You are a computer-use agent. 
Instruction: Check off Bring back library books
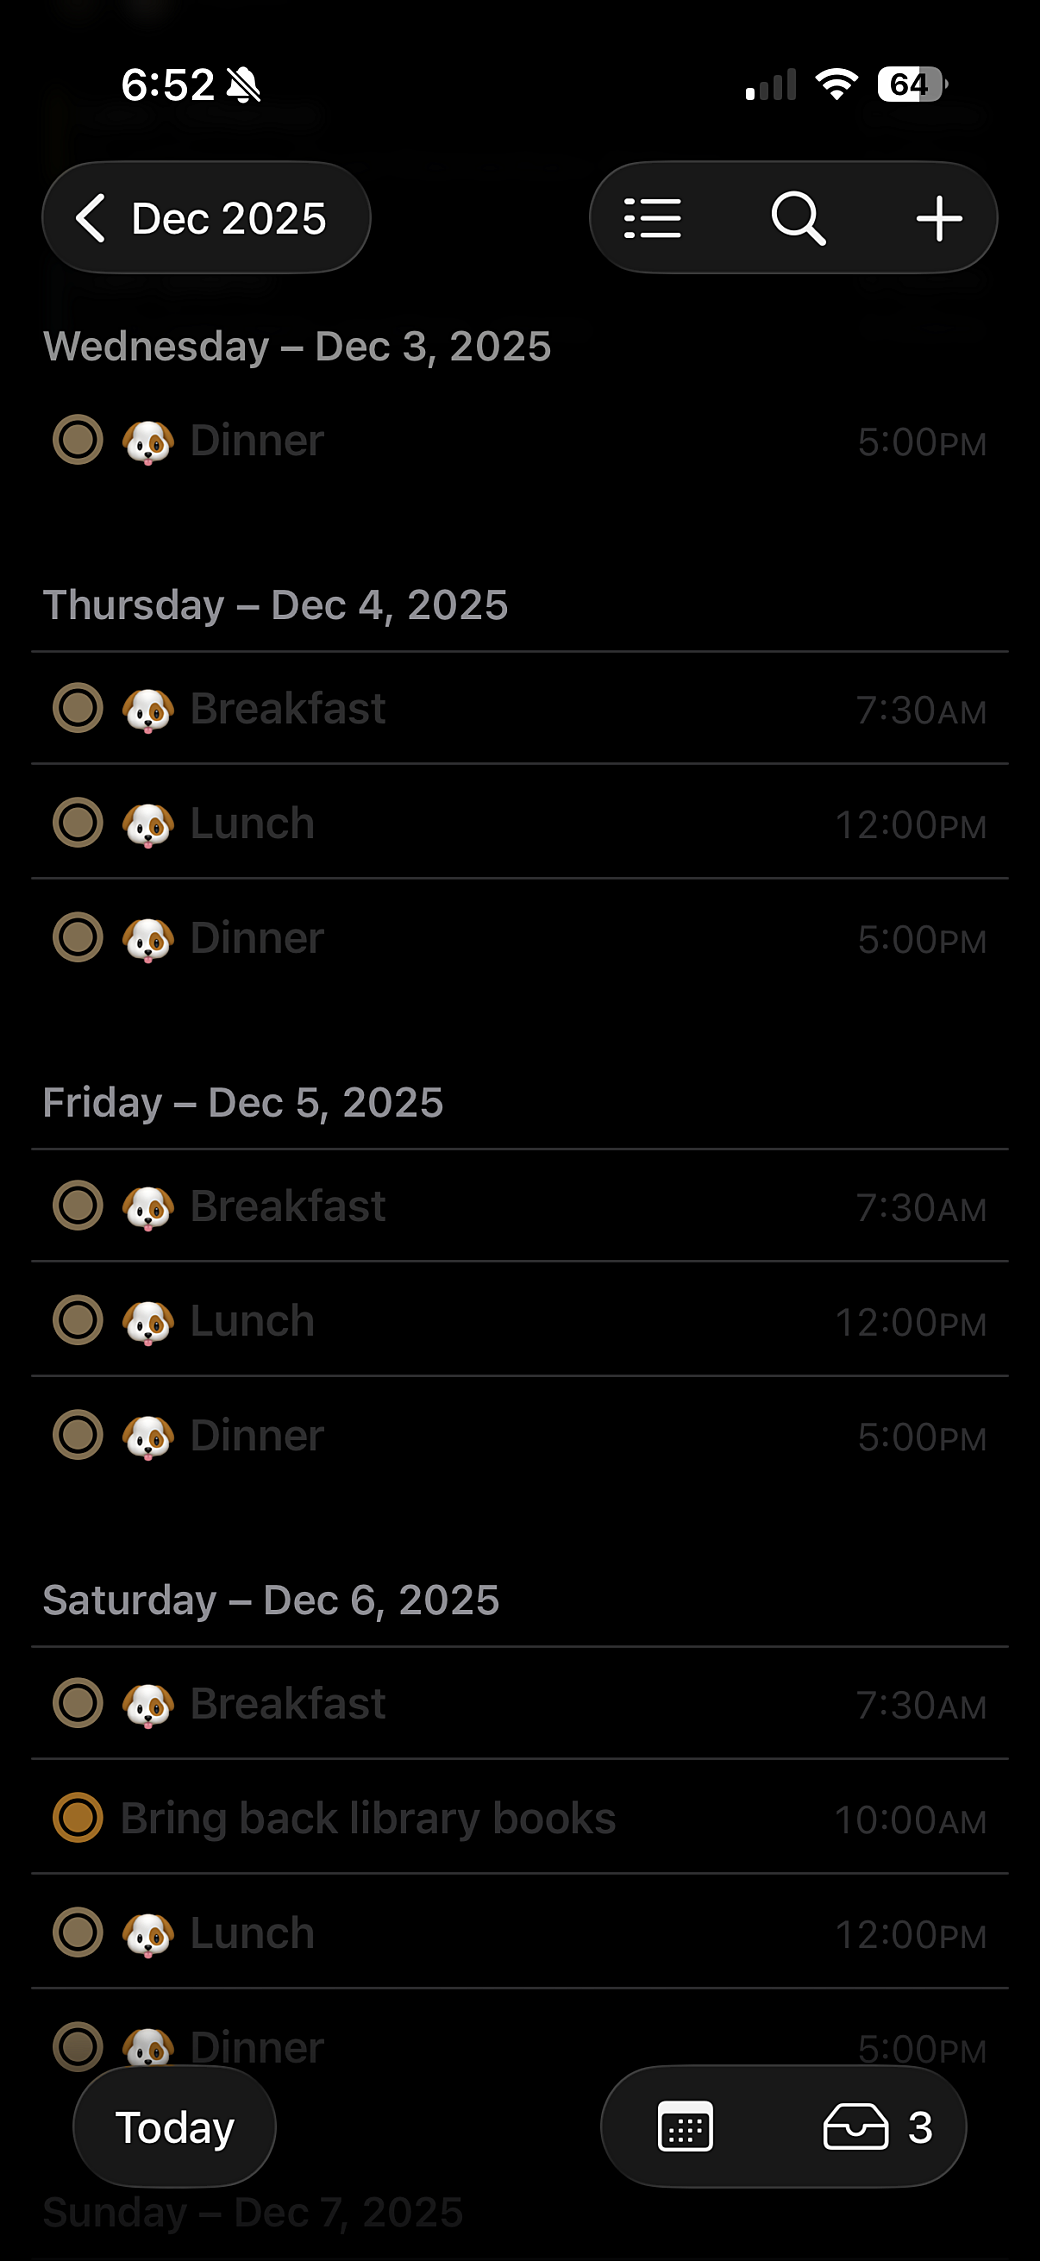tap(78, 1818)
